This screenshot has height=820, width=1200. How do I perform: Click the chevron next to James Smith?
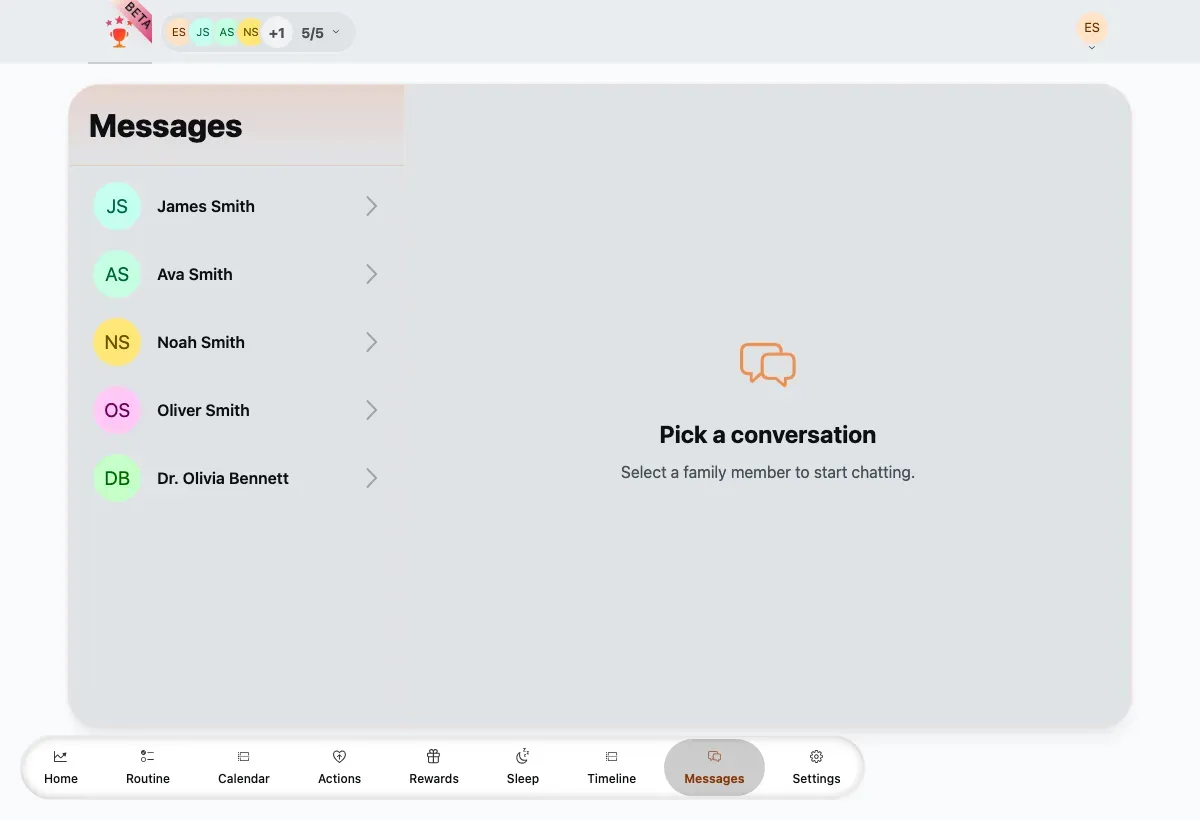click(371, 206)
